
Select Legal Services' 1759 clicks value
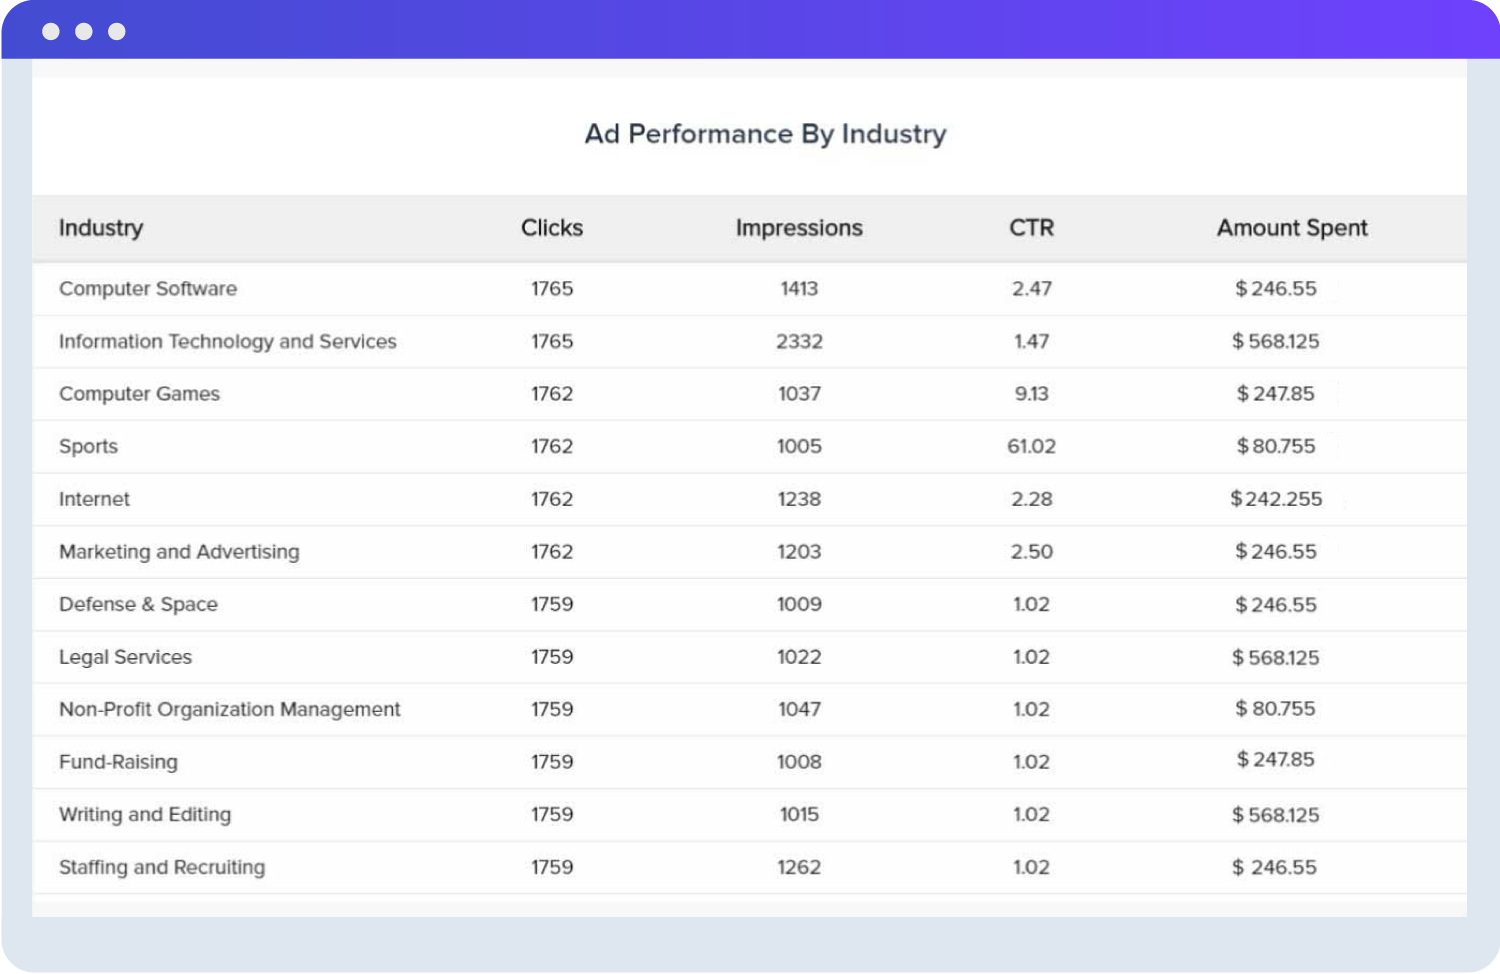(x=552, y=657)
